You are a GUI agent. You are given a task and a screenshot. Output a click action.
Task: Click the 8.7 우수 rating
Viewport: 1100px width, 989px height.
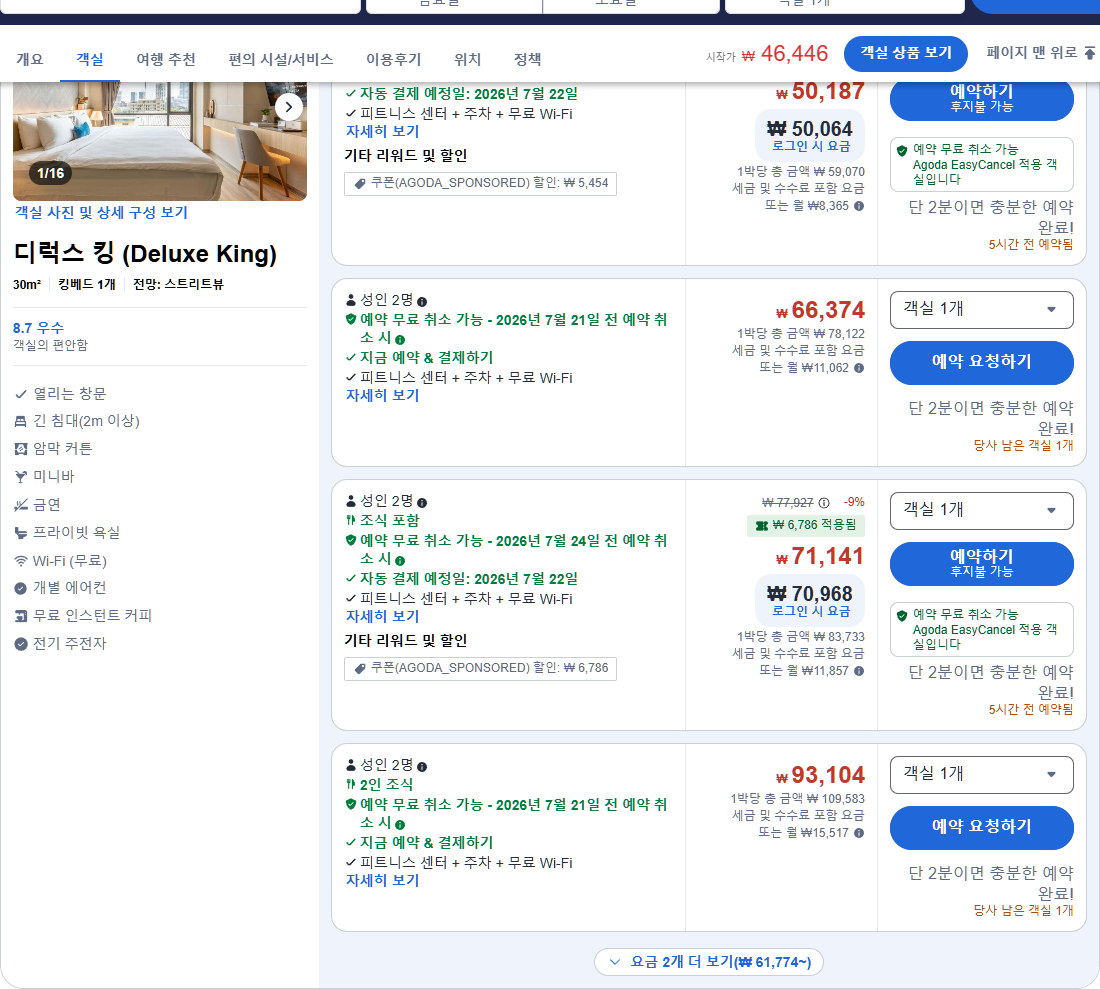pos(38,328)
